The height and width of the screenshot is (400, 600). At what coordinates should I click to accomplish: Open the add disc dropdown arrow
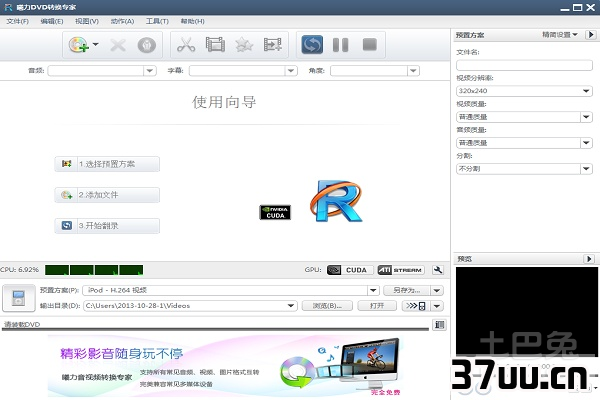click(95, 44)
